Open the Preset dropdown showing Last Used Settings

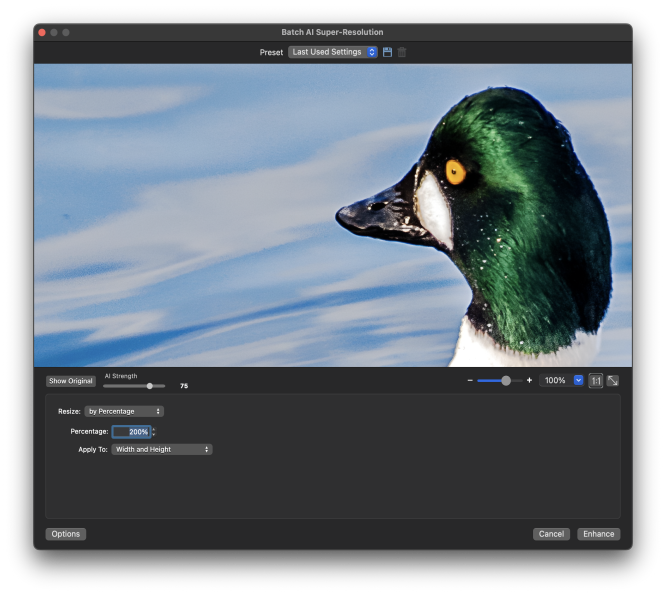[x=333, y=52]
